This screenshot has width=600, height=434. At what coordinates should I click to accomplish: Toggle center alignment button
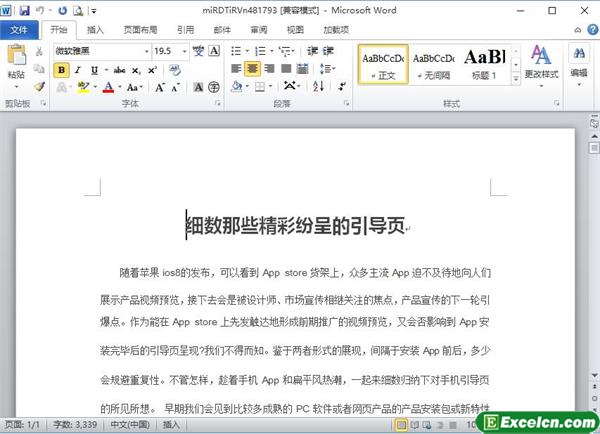(253, 69)
